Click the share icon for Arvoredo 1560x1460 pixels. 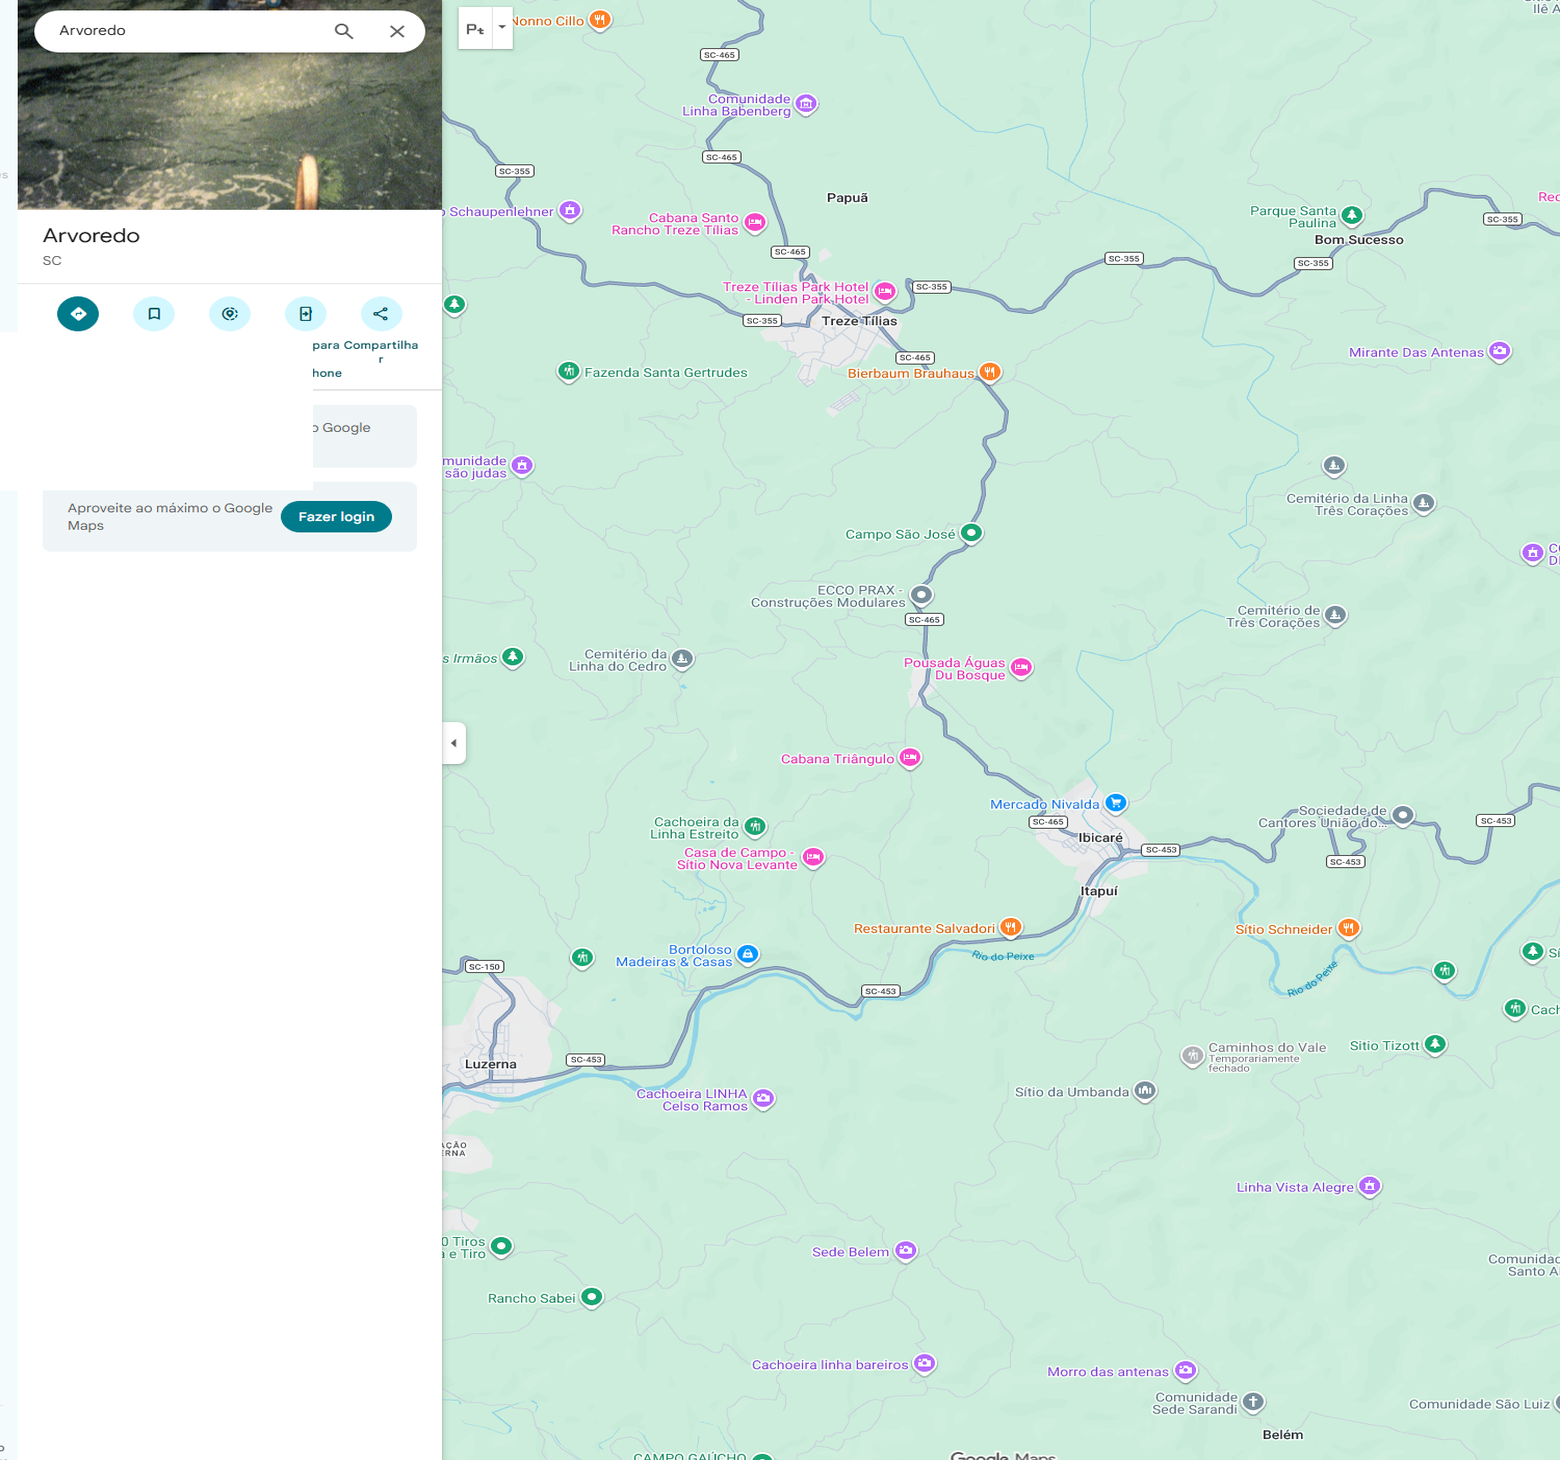[x=381, y=314]
